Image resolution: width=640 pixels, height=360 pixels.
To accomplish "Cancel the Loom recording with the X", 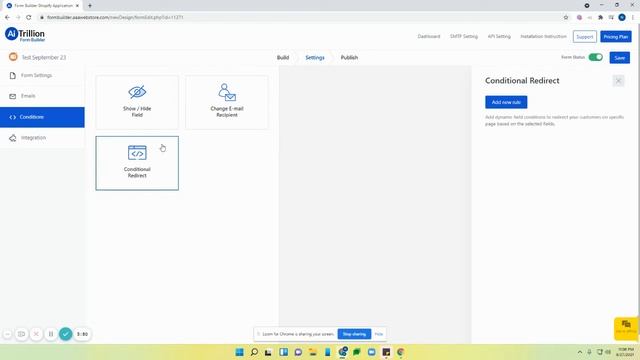I will click(36, 334).
